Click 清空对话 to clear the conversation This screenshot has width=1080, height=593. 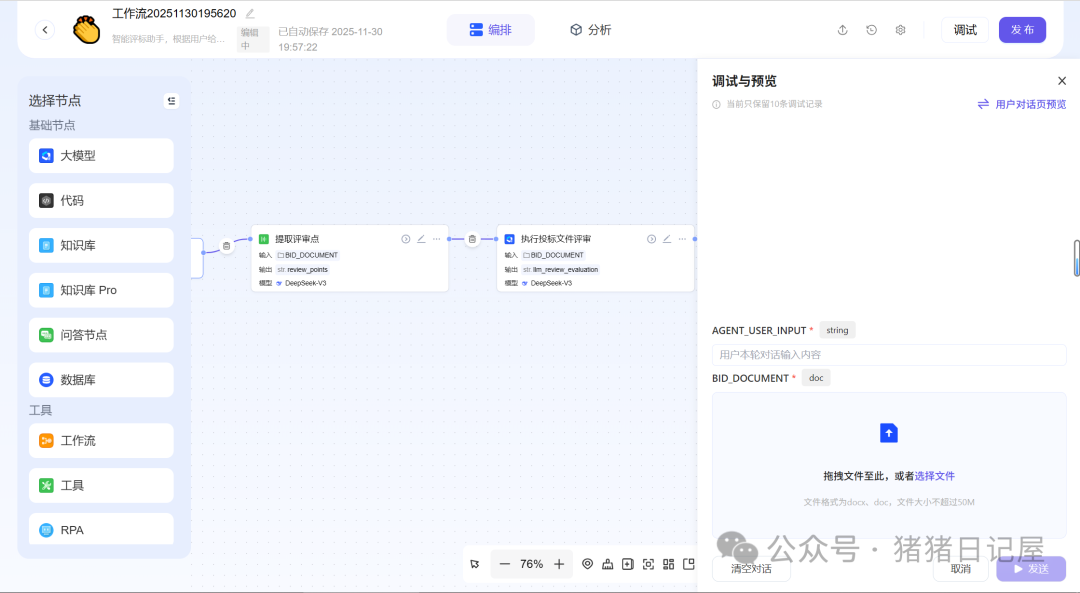[751, 568]
